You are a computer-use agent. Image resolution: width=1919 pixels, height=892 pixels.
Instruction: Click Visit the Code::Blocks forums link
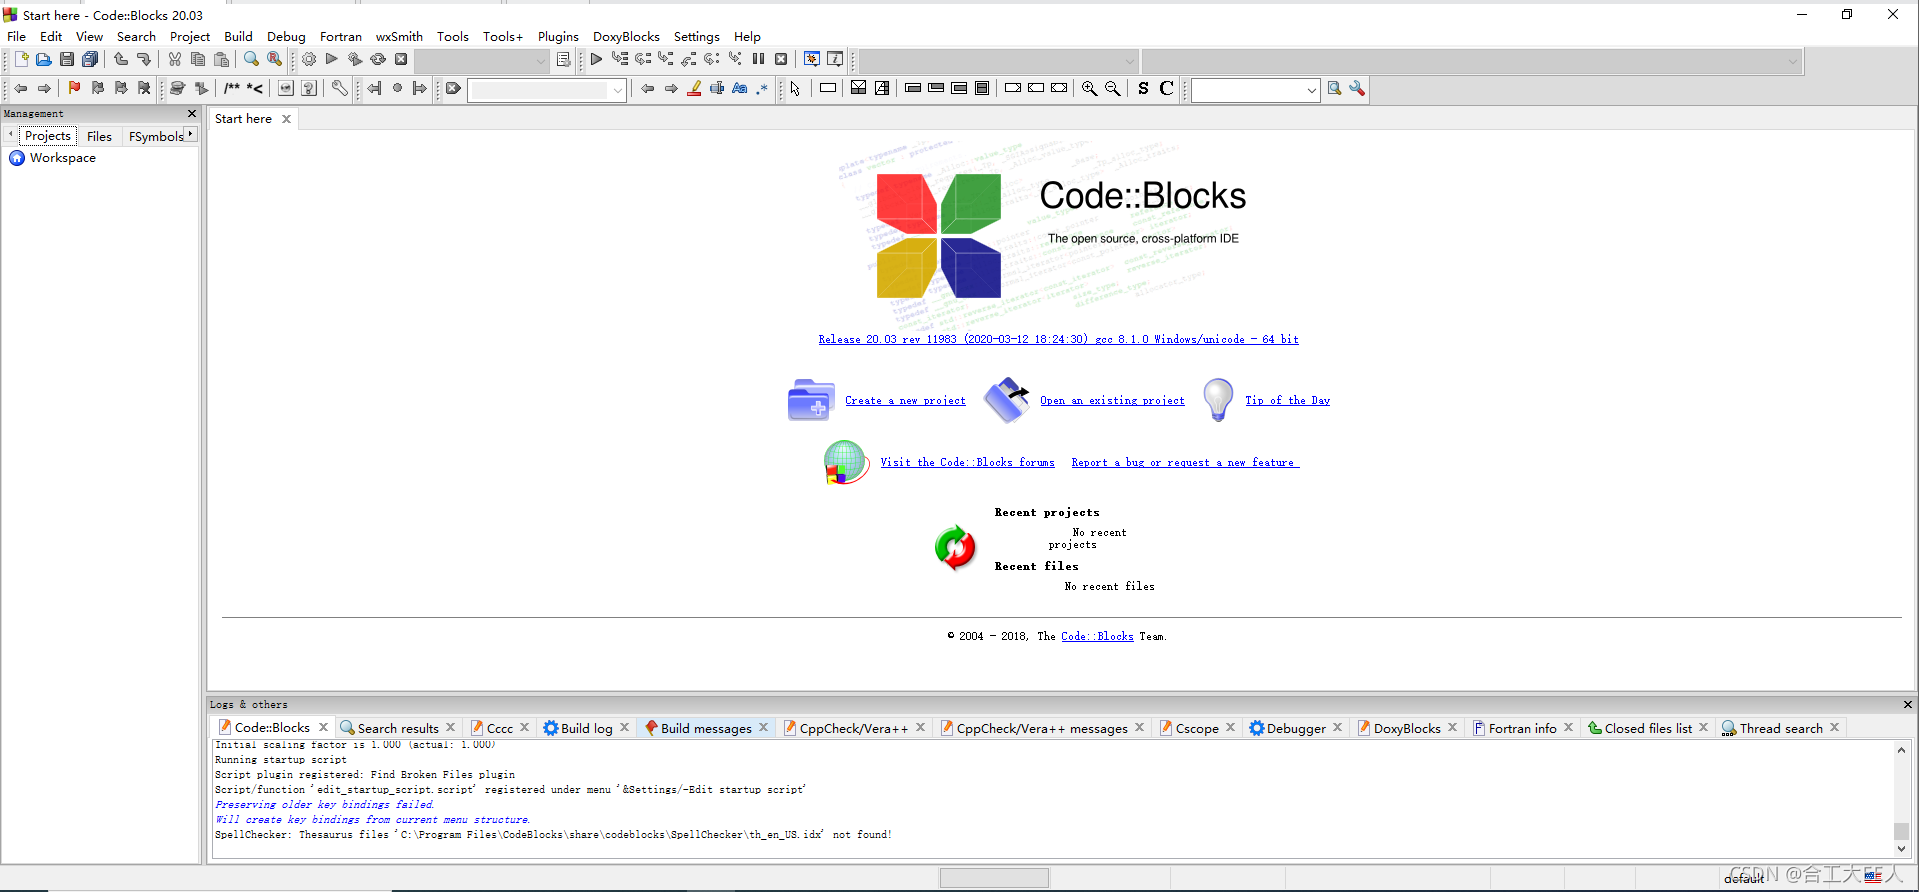coord(967,462)
